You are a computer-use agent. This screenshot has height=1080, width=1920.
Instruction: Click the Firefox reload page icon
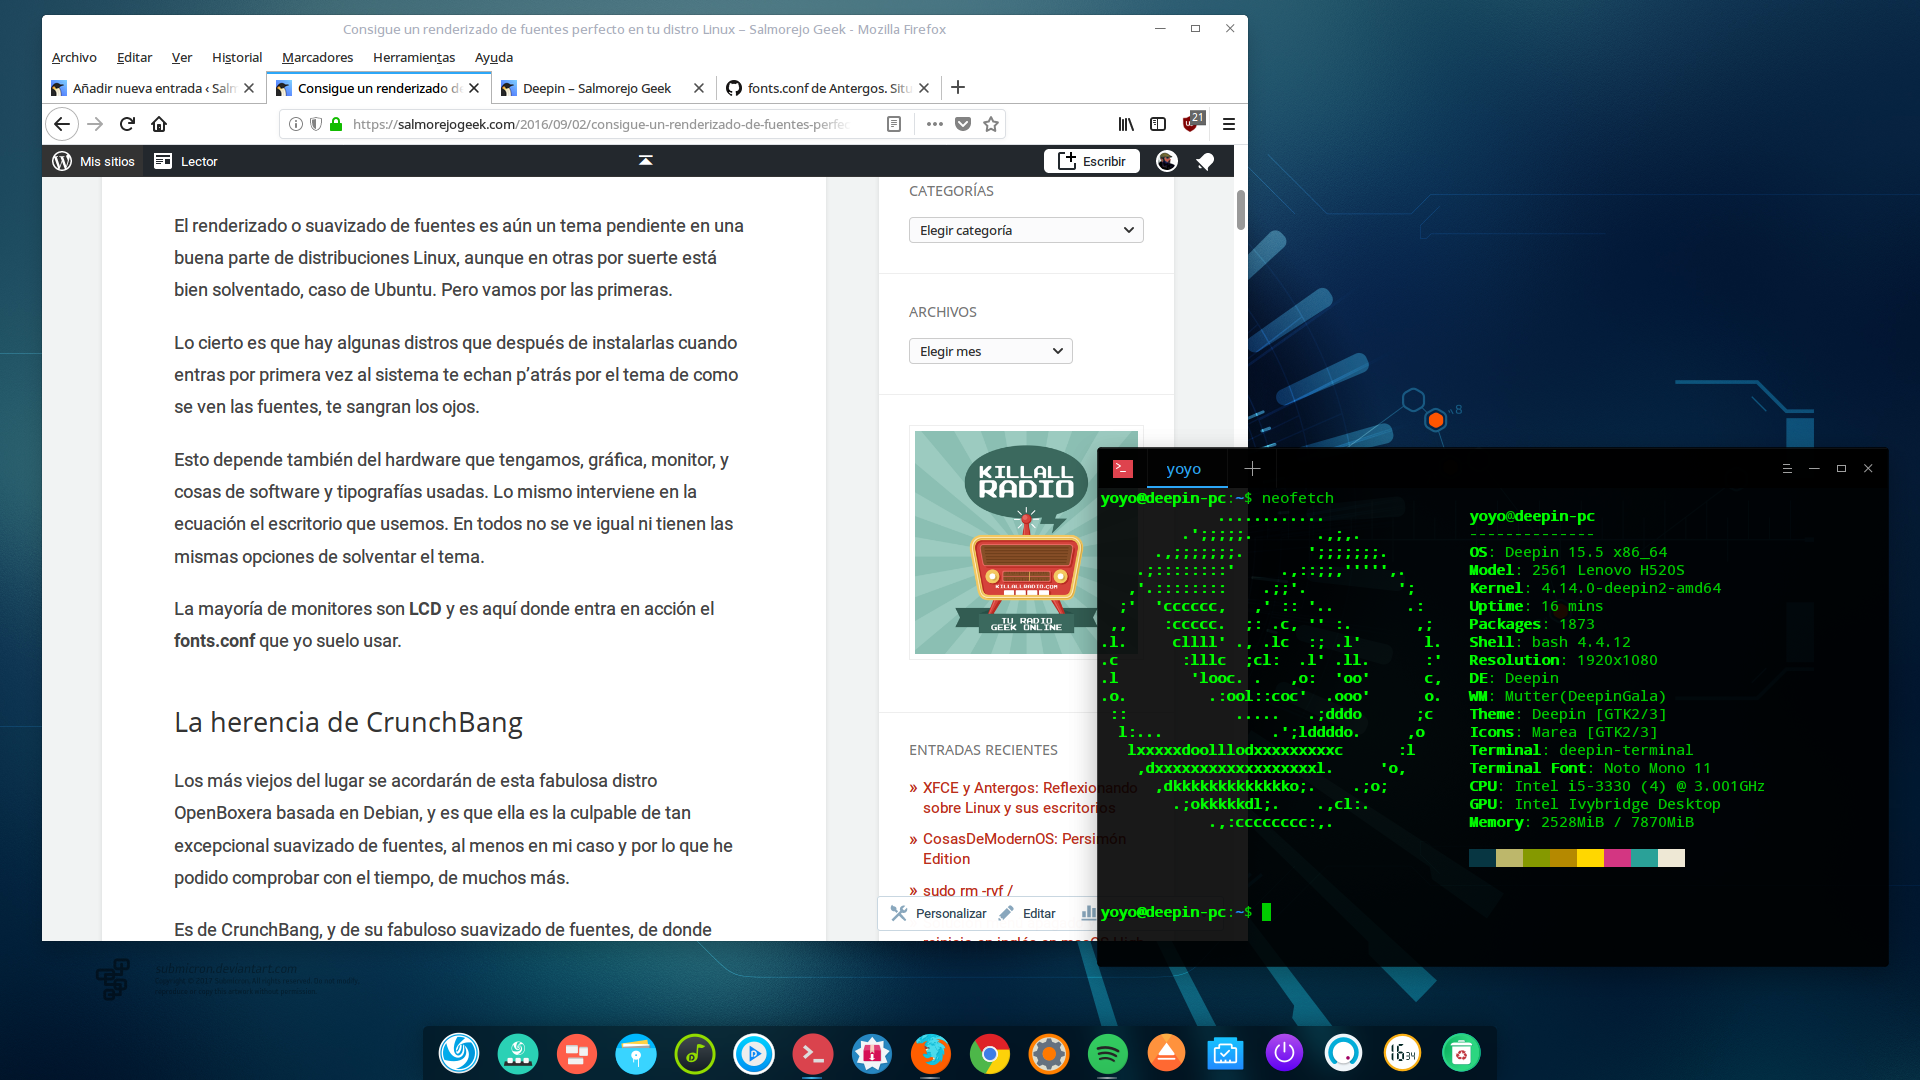[127, 124]
